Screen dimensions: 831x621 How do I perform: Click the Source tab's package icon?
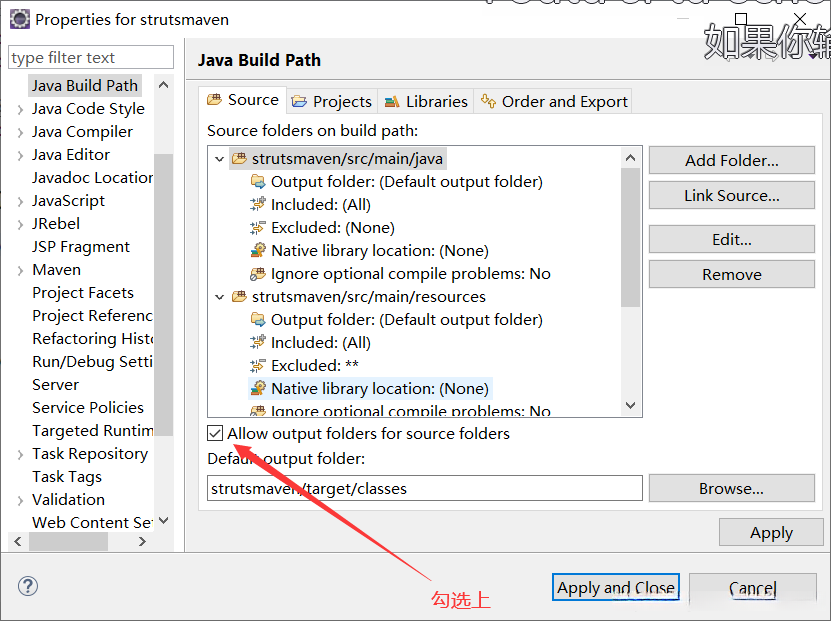215,100
